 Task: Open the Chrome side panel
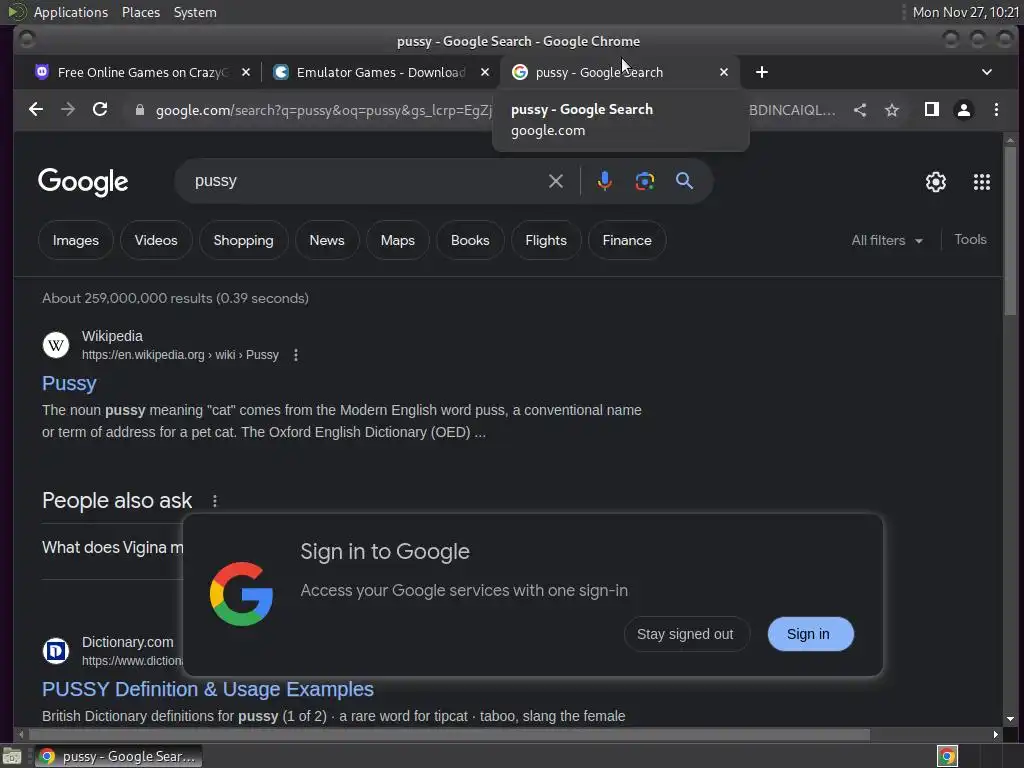coord(932,110)
